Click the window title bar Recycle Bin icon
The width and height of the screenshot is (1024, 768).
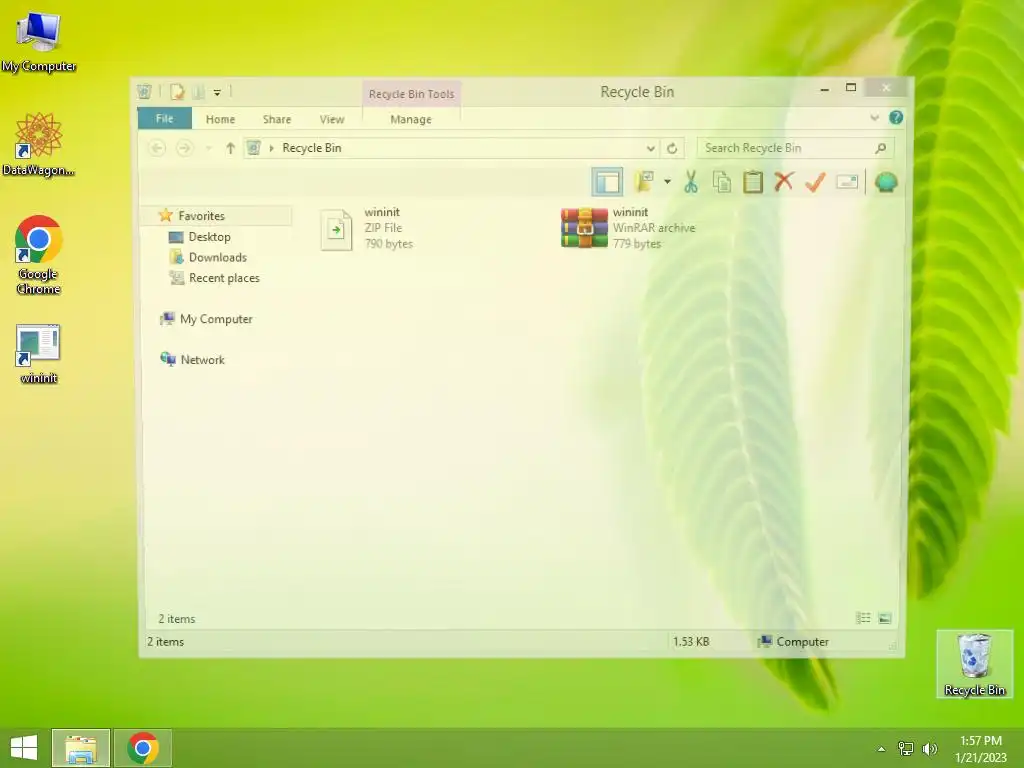point(145,92)
